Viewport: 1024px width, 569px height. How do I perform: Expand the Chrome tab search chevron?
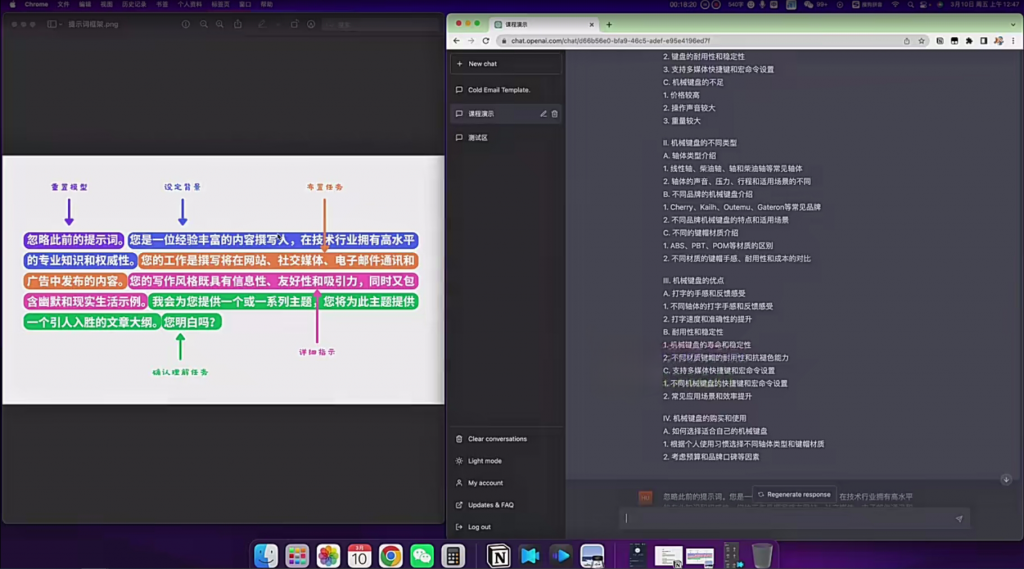click(x=1013, y=24)
